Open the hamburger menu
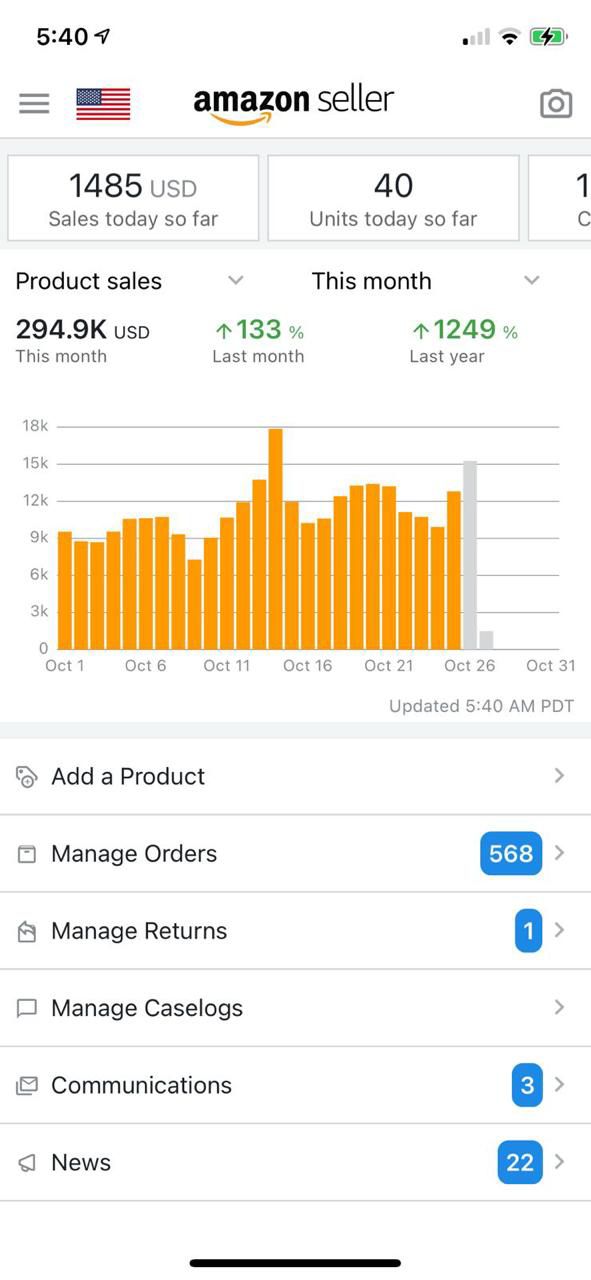This screenshot has width=591, height=1280. pos(34,103)
